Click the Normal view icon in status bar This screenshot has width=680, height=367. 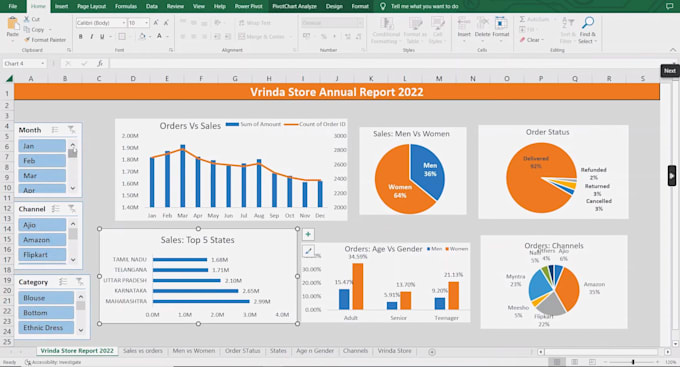point(557,362)
